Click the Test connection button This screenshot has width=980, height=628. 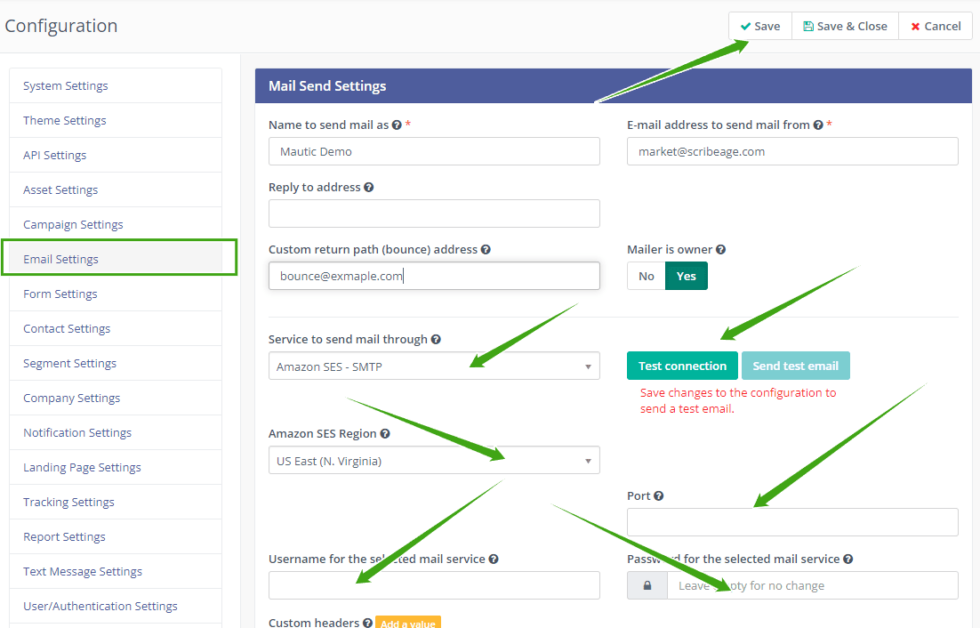(682, 365)
